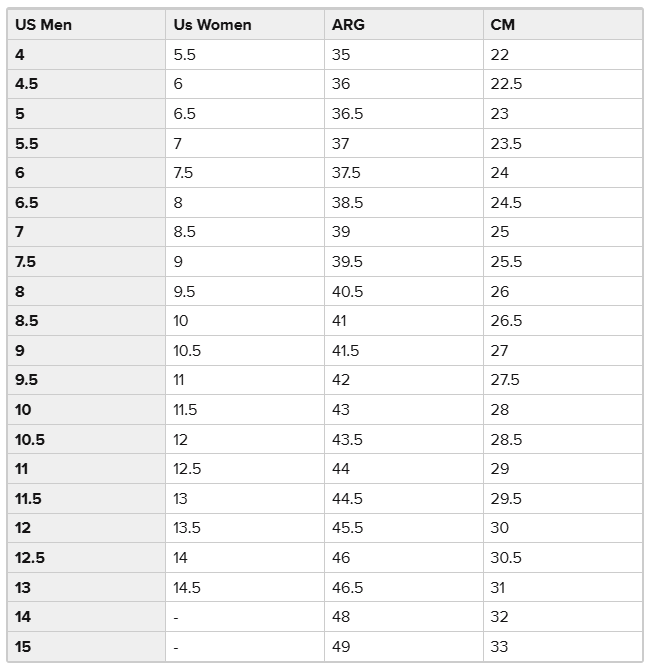The height and width of the screenshot is (667, 656).
Task: Click the US Men column header
Action: pos(86,25)
